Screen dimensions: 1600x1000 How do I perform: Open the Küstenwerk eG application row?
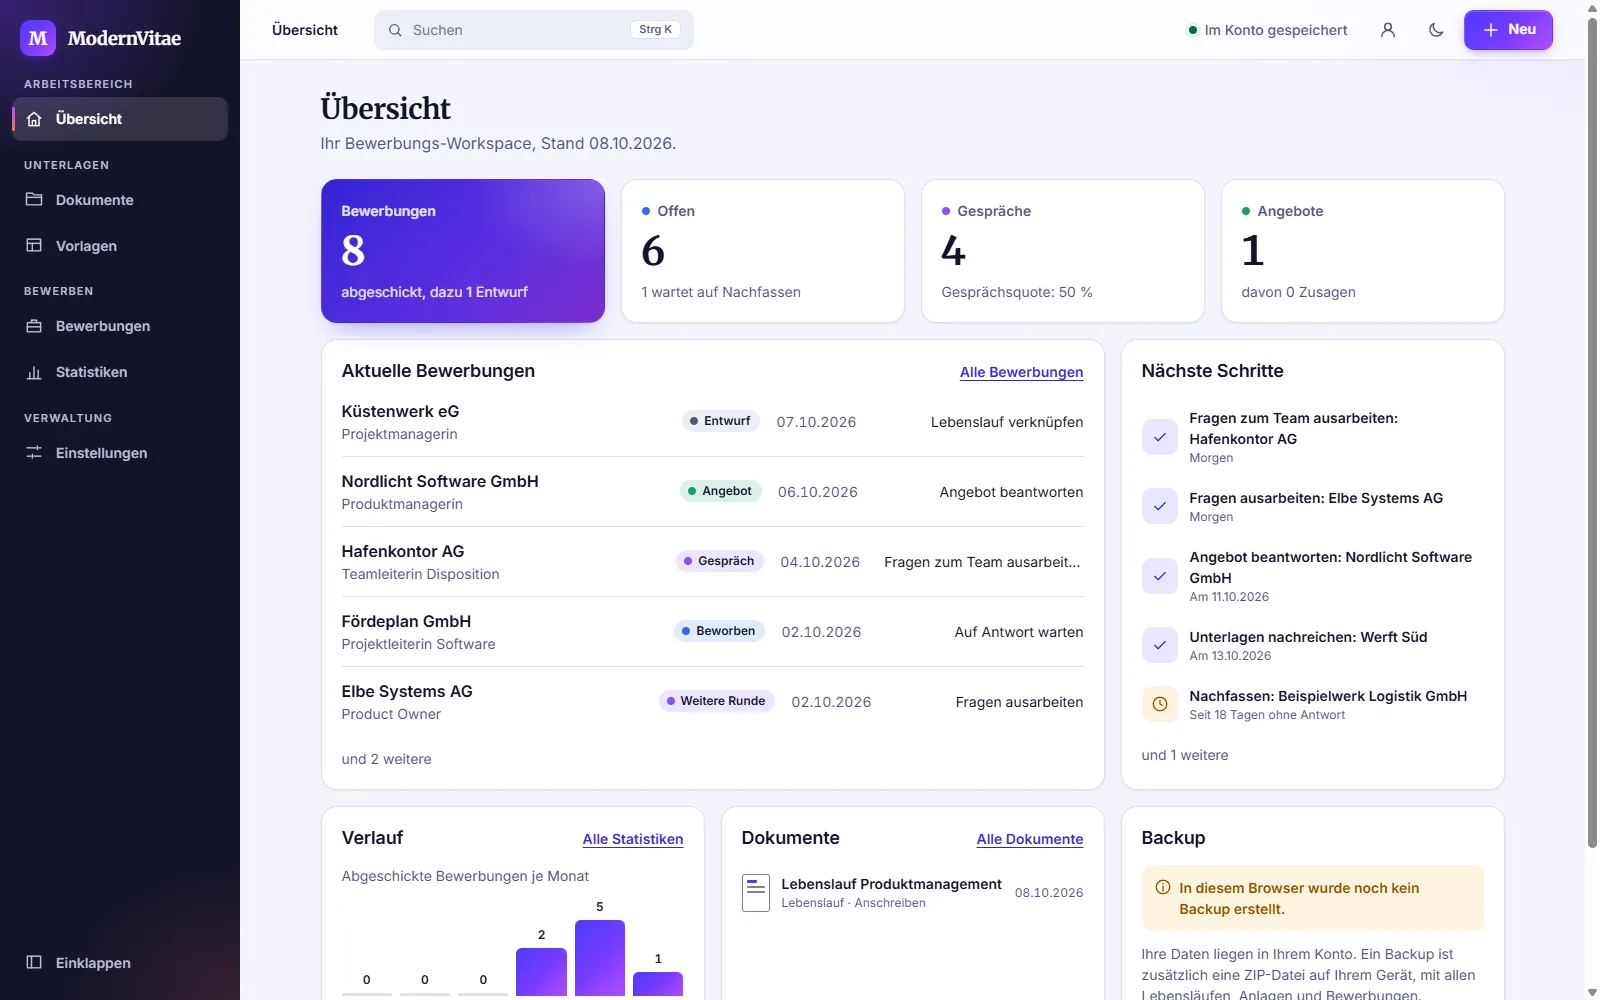point(712,422)
